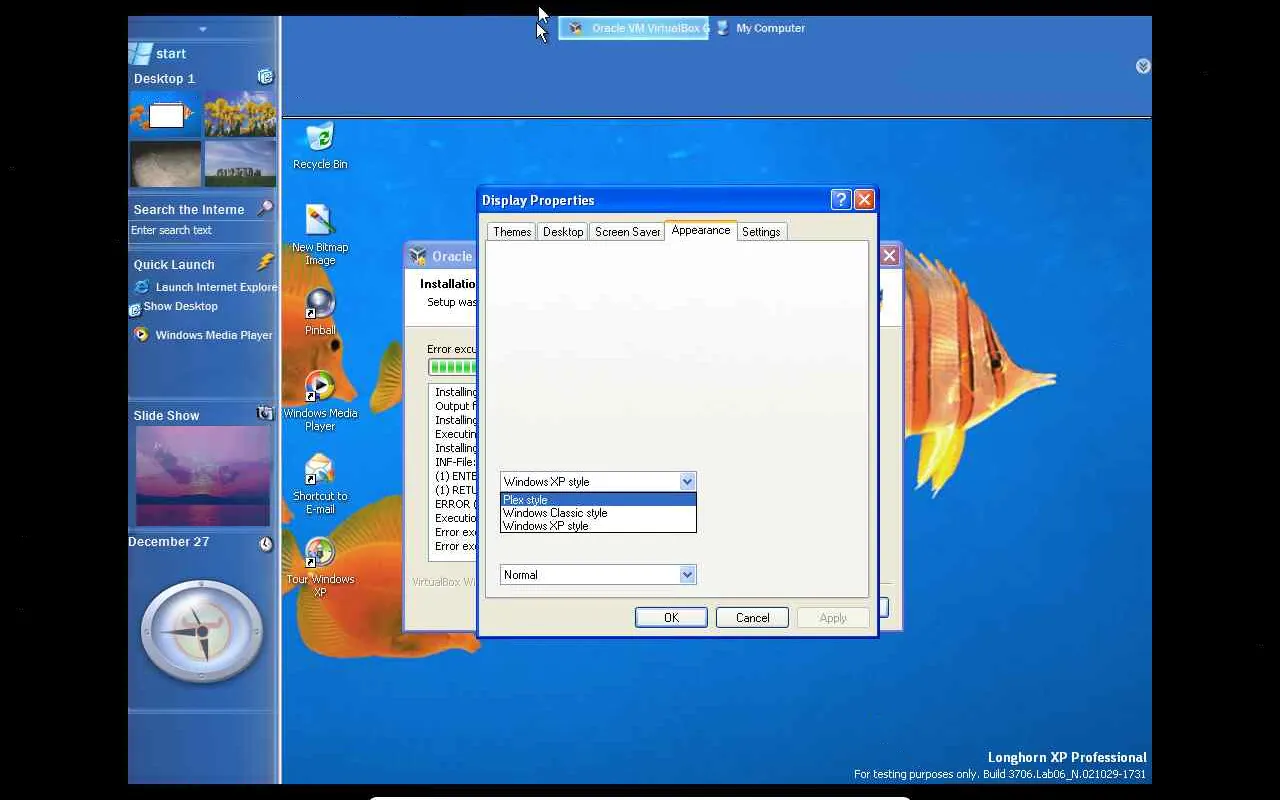
Task: Open the Recycle Bin desktop icon
Action: [x=320, y=145]
